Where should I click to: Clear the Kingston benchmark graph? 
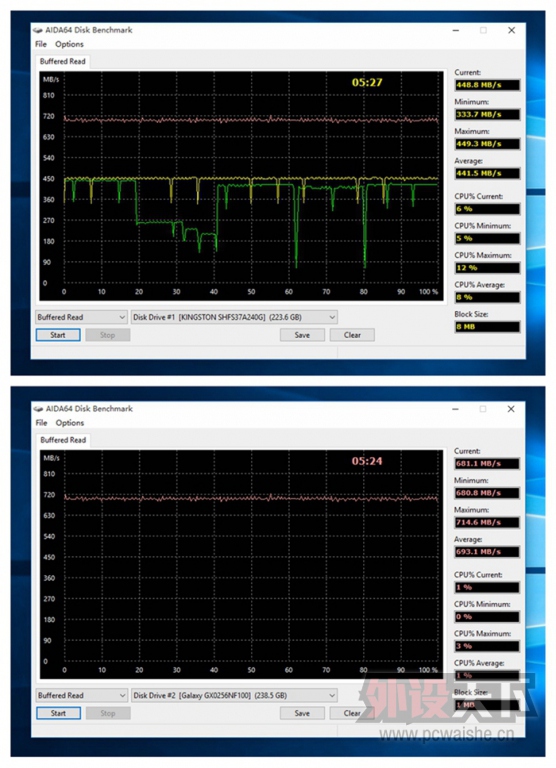point(352,336)
